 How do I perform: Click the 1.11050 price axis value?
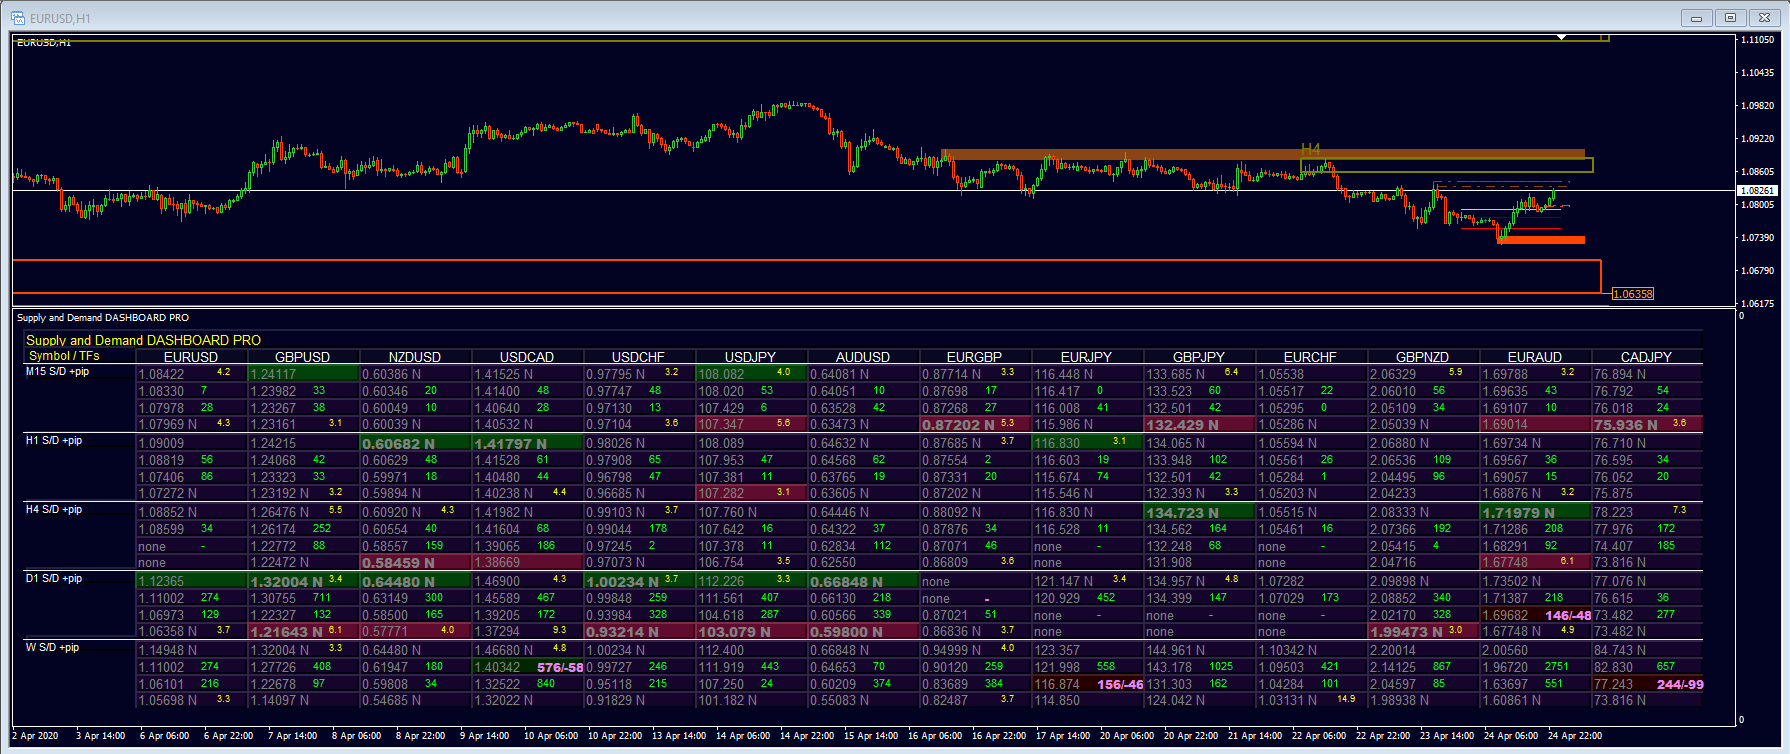point(1758,40)
